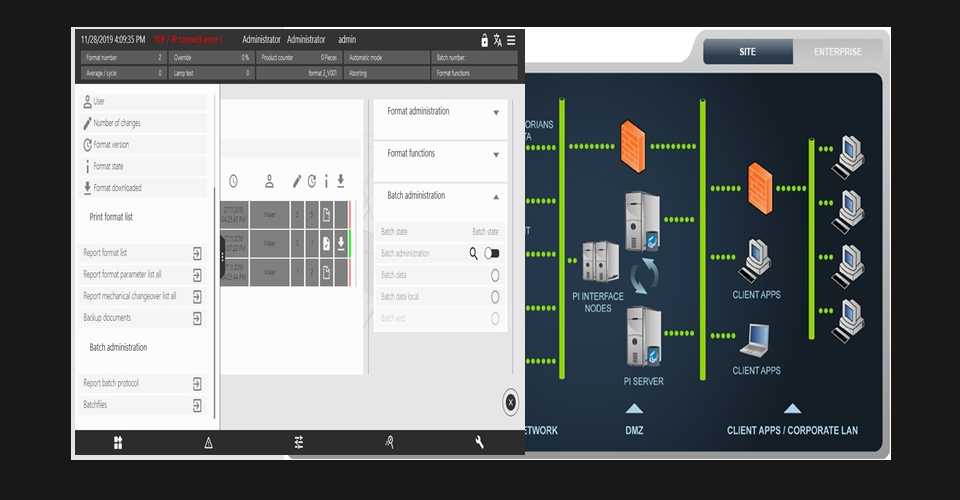Collapse the Batch administration section
Screen dimensions: 960x500
pyautogui.click(x=496, y=196)
